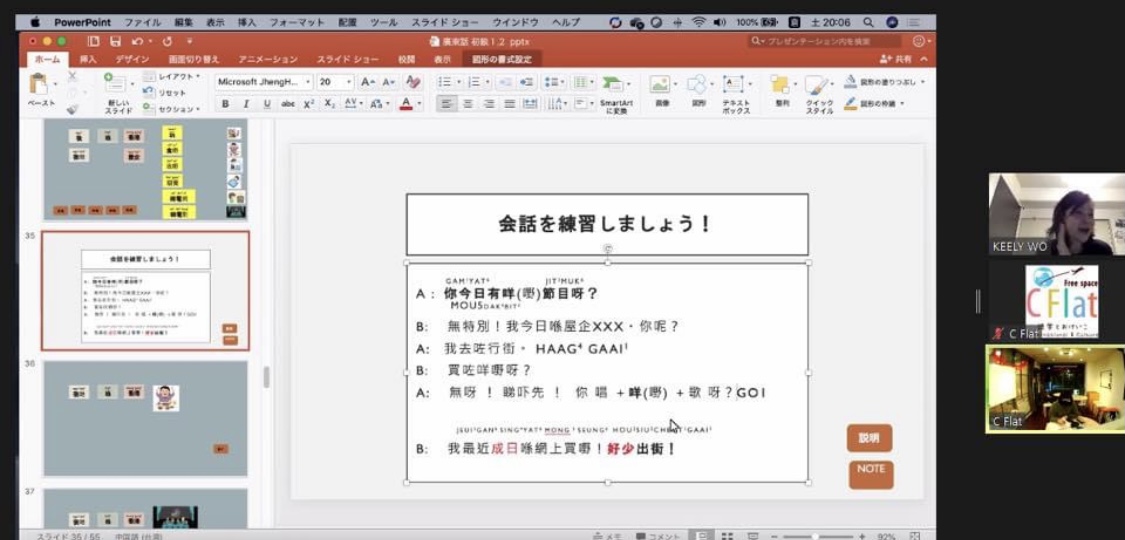Insert a new slide with the new slide icon

point(118,86)
